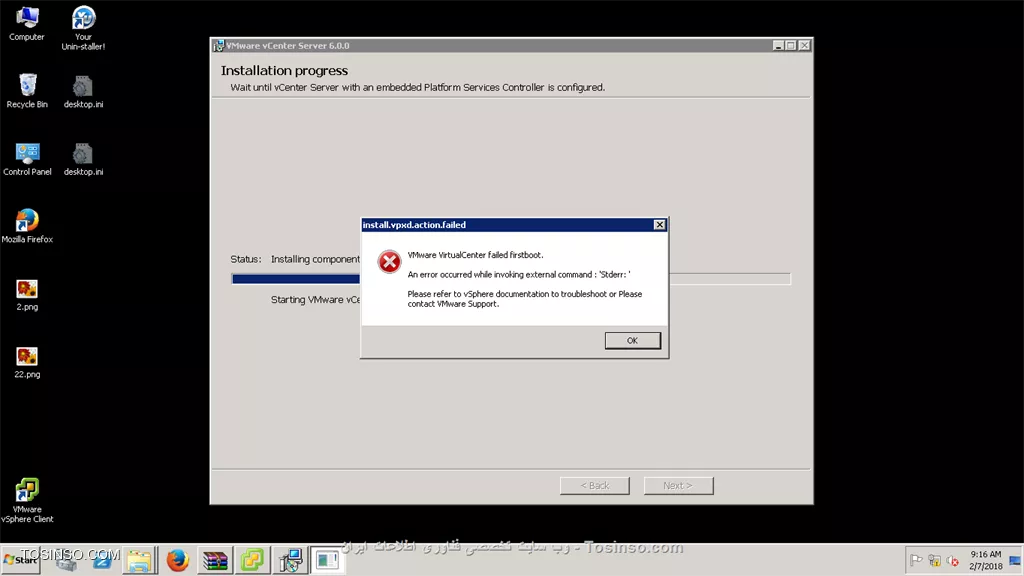Open network status icon with warning in tray
This screenshot has width=1024, height=576.
pyautogui.click(x=935, y=560)
